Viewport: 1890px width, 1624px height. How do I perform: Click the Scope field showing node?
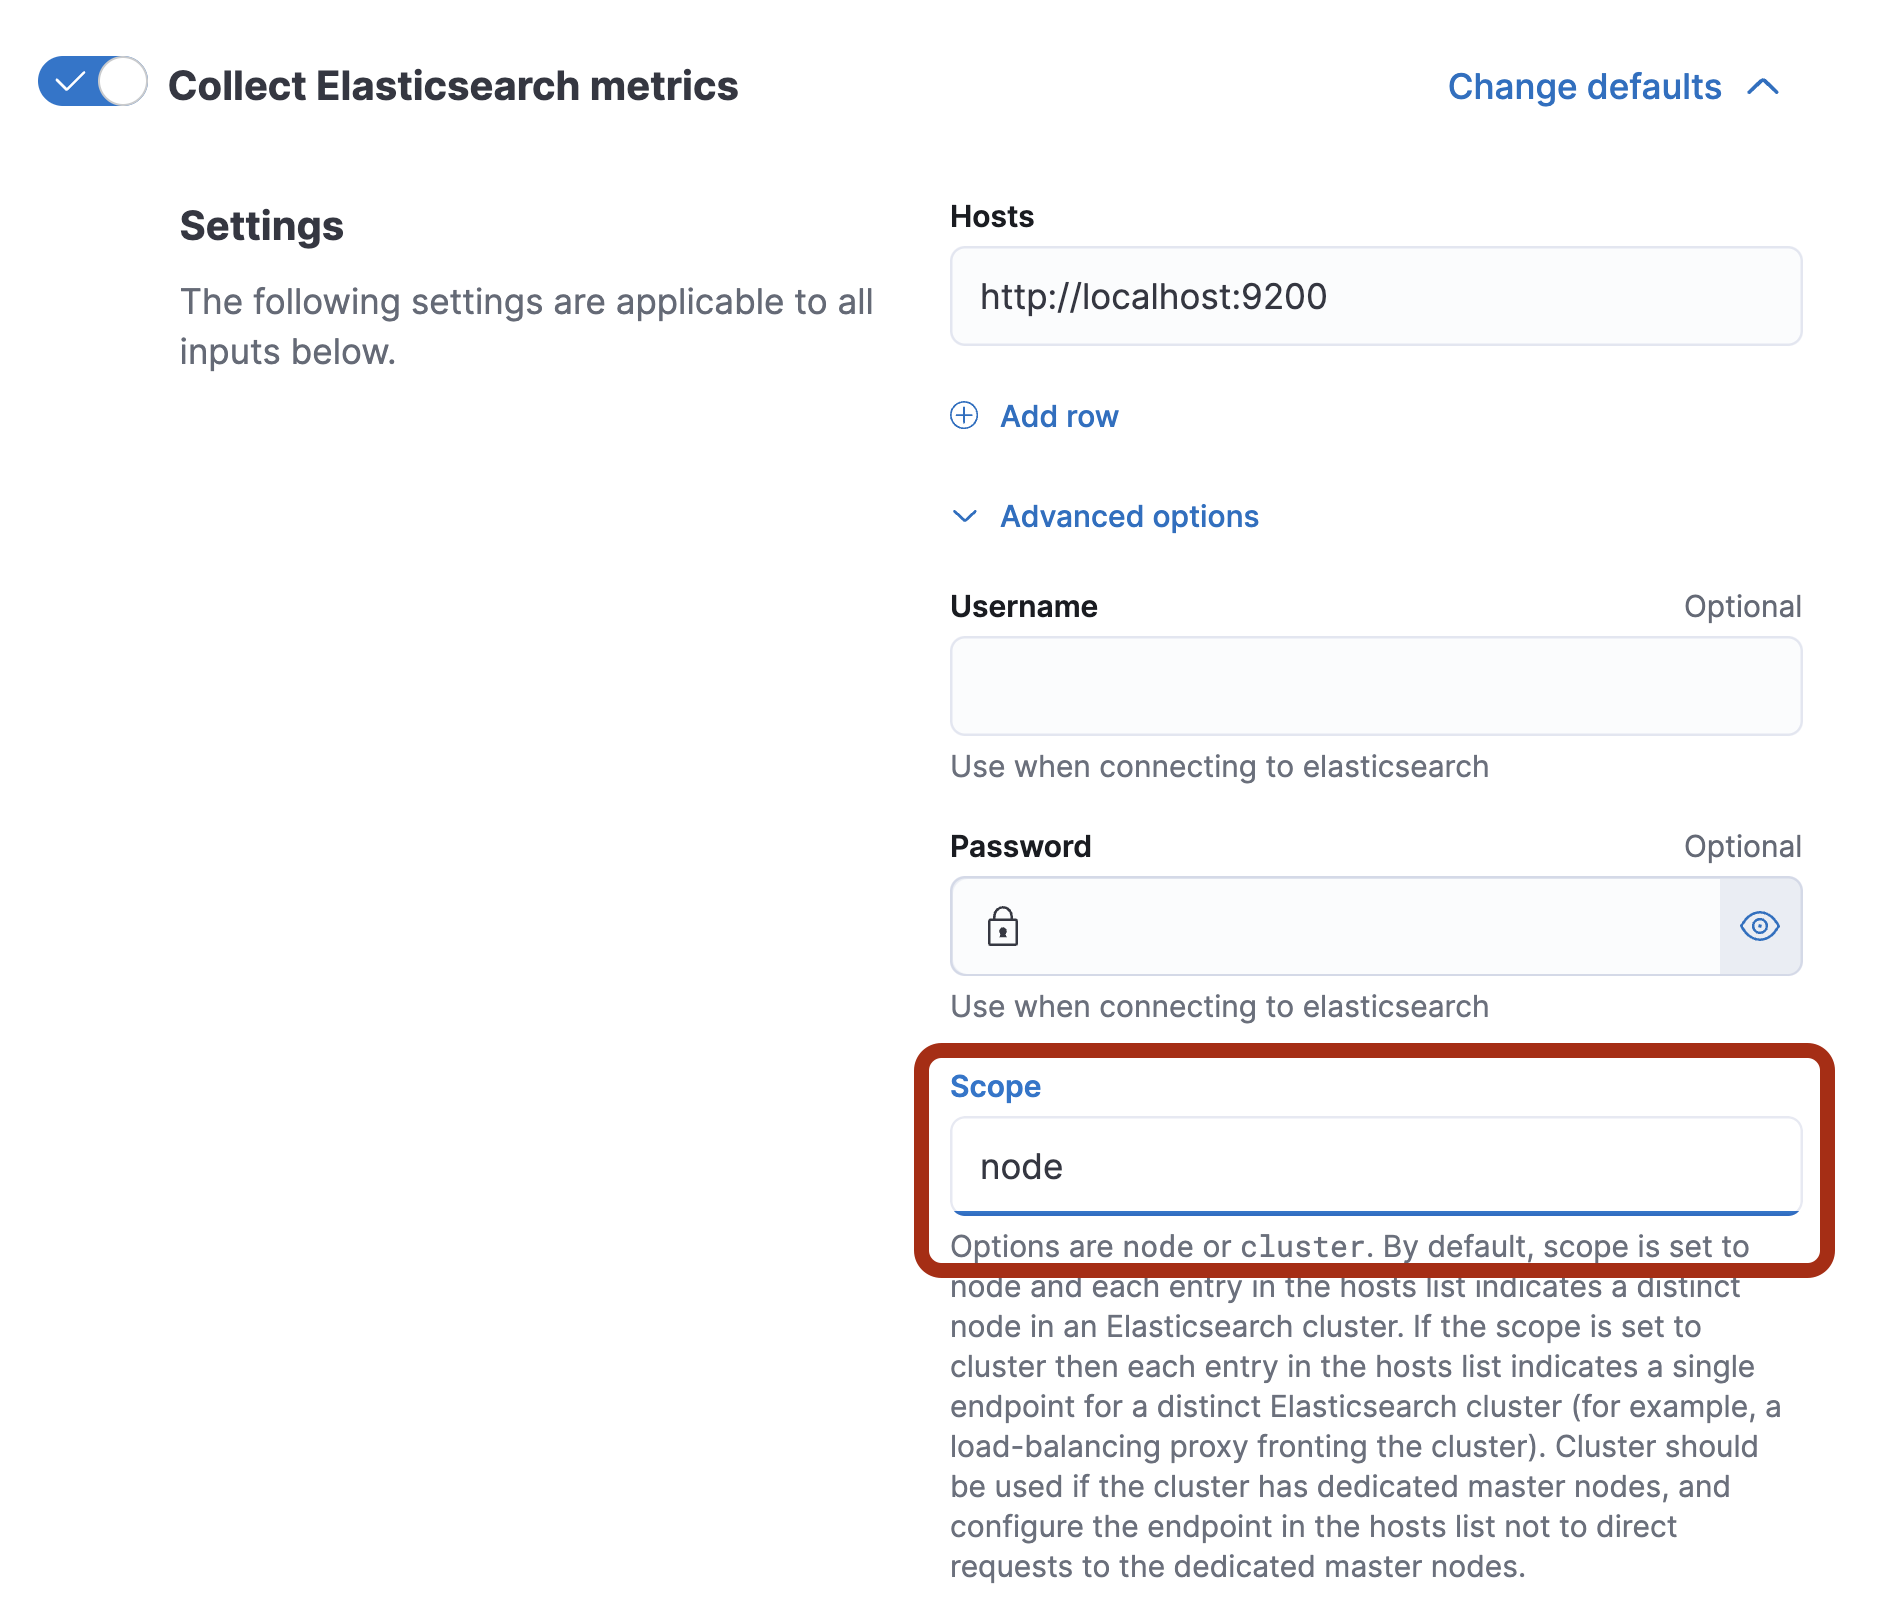pos(1375,1165)
